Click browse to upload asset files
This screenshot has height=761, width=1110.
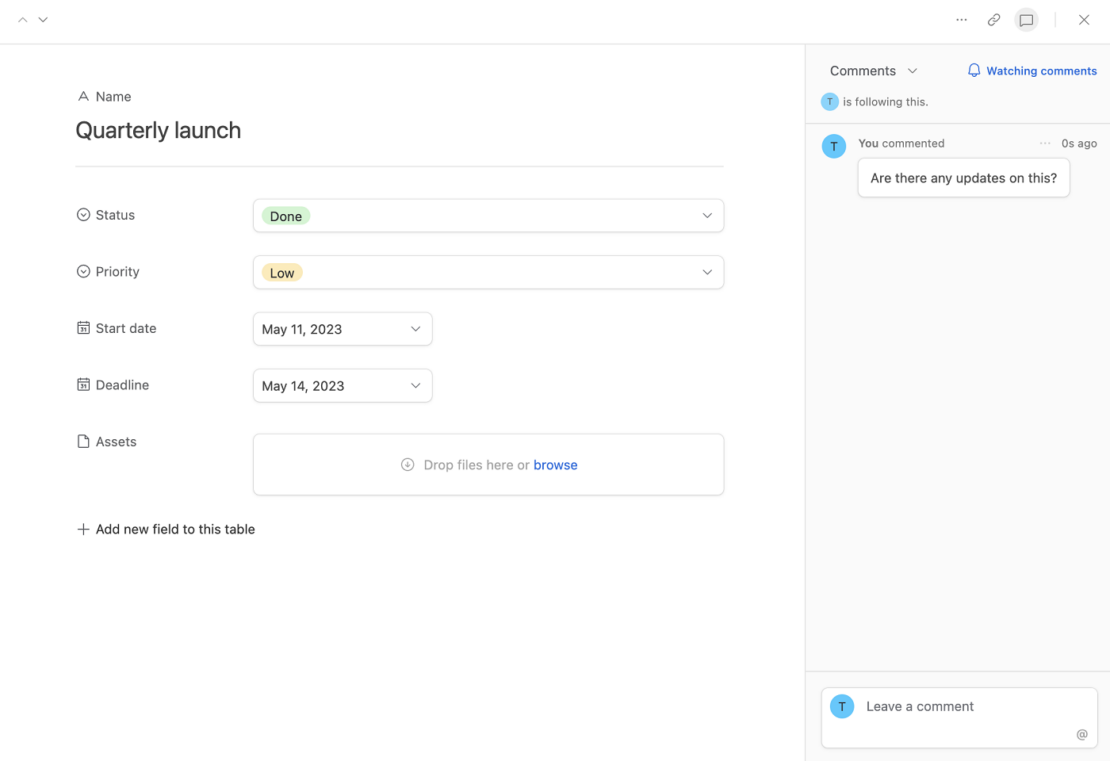coord(555,464)
